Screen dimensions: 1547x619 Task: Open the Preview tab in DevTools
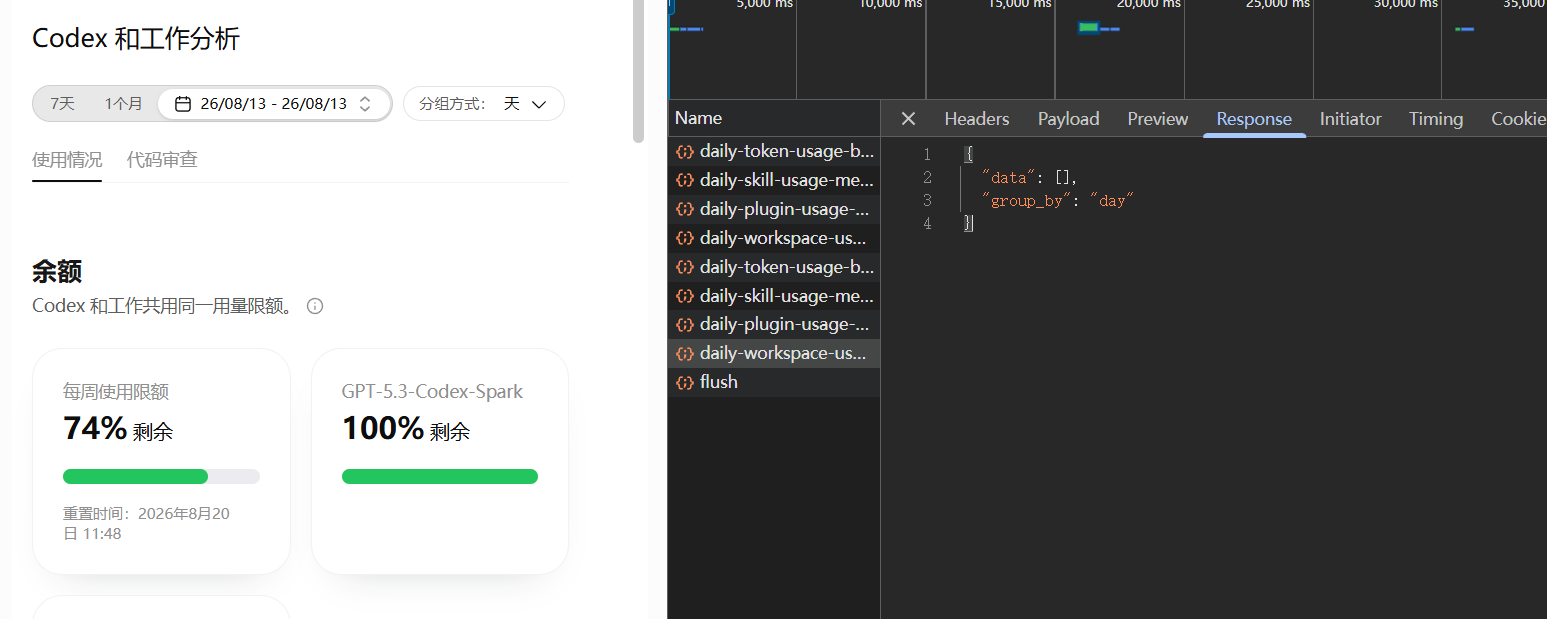(x=1158, y=119)
